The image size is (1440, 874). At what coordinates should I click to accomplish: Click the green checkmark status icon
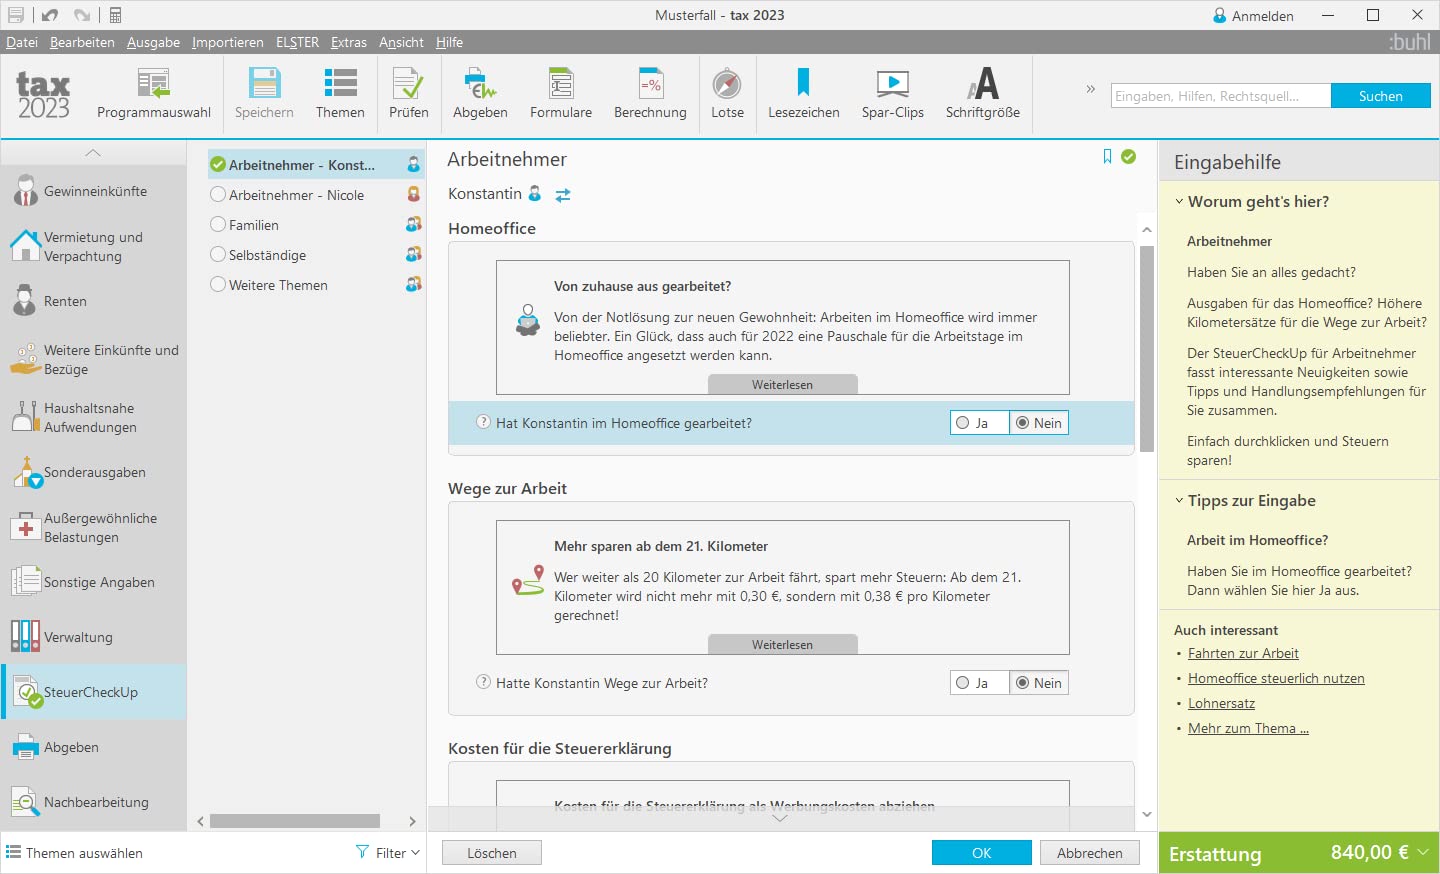(1129, 157)
